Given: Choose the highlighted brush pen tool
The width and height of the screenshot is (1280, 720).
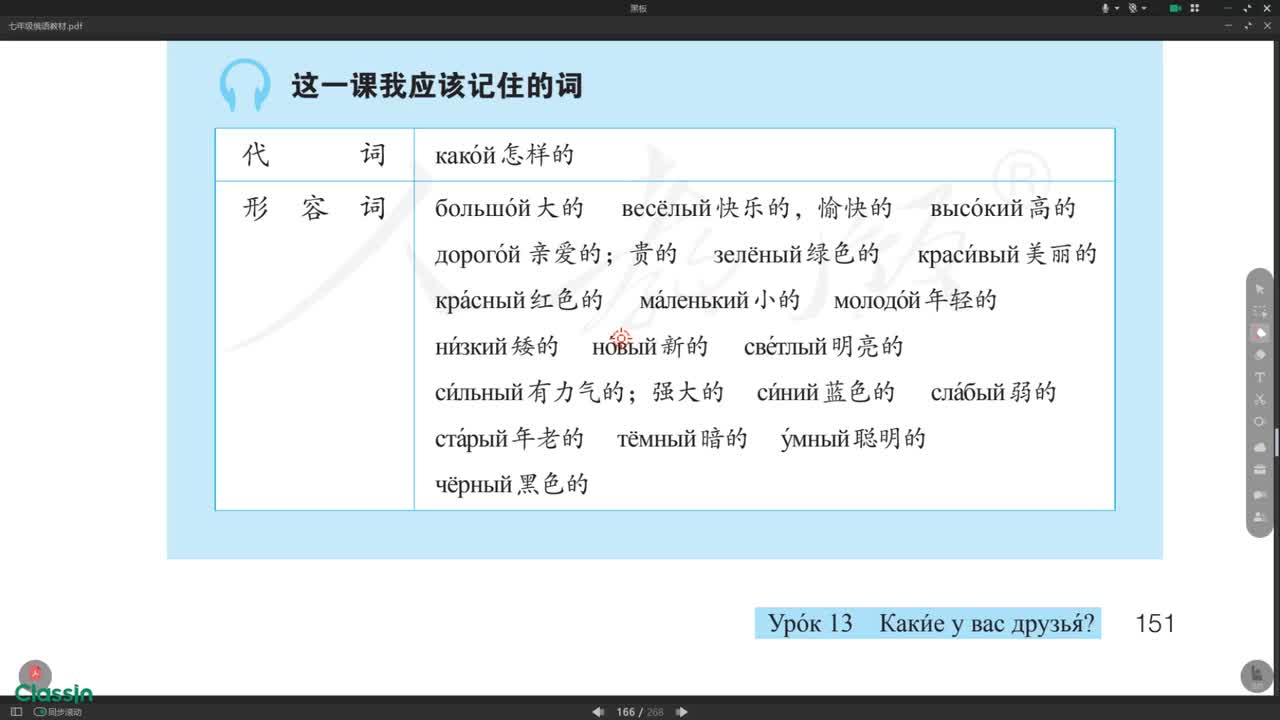Looking at the screenshot, I should click(1260, 333).
